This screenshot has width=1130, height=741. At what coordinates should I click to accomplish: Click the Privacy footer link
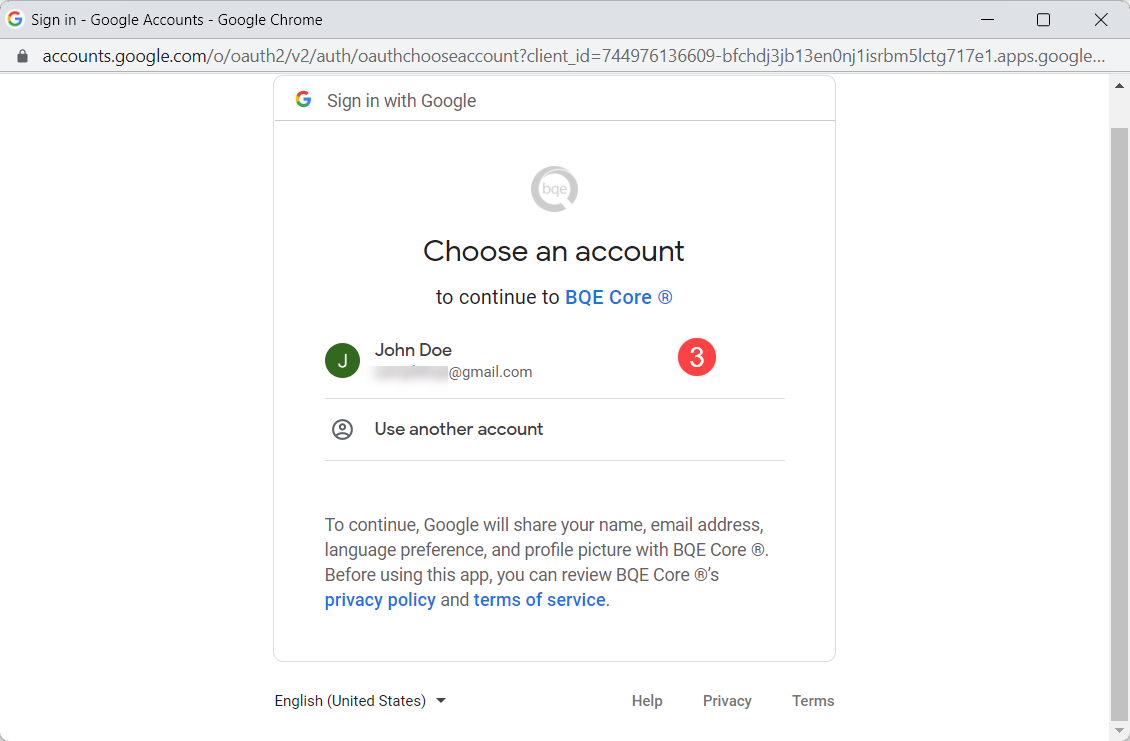pos(726,701)
